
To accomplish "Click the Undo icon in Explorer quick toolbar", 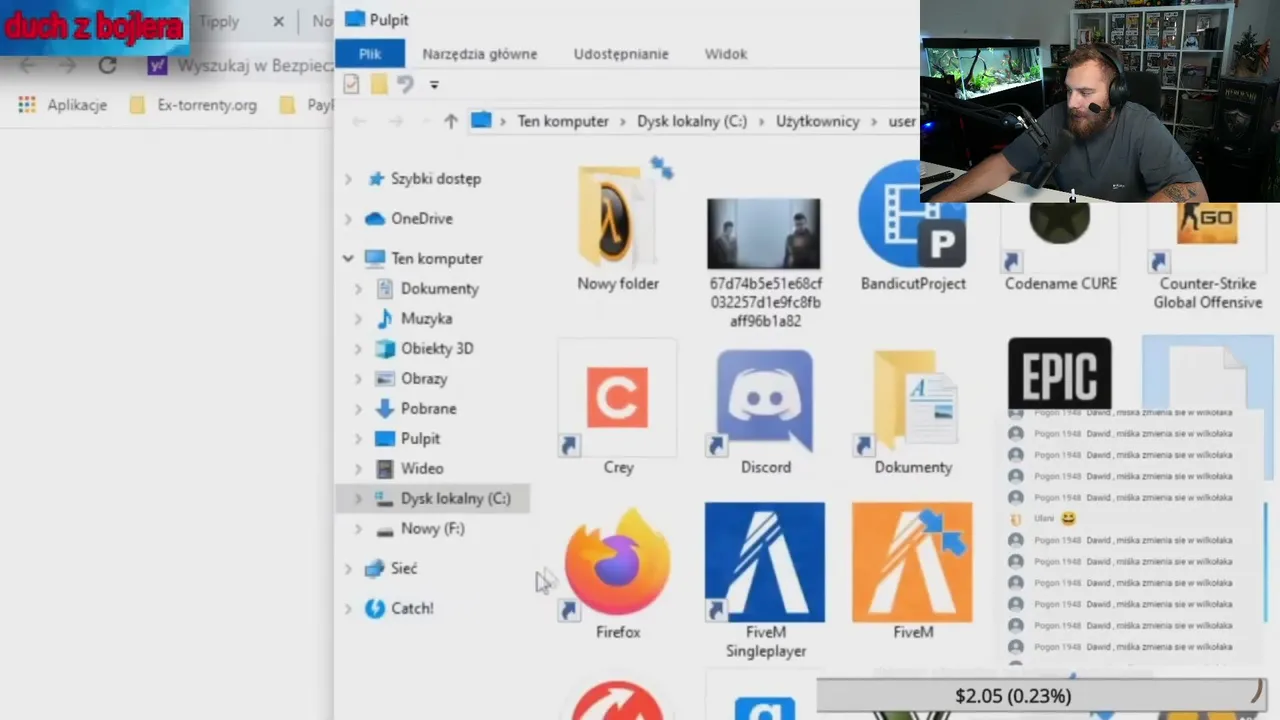I will click(405, 84).
